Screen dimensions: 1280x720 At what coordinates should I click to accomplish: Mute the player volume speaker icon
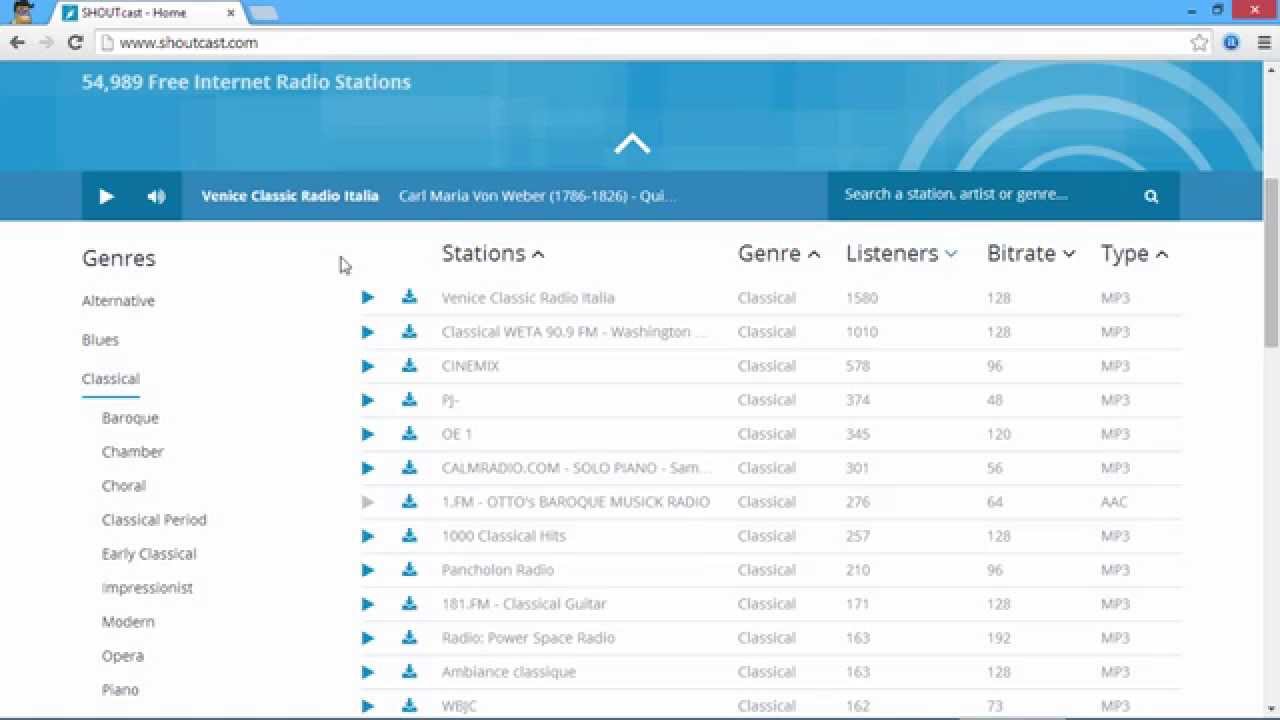tap(156, 196)
